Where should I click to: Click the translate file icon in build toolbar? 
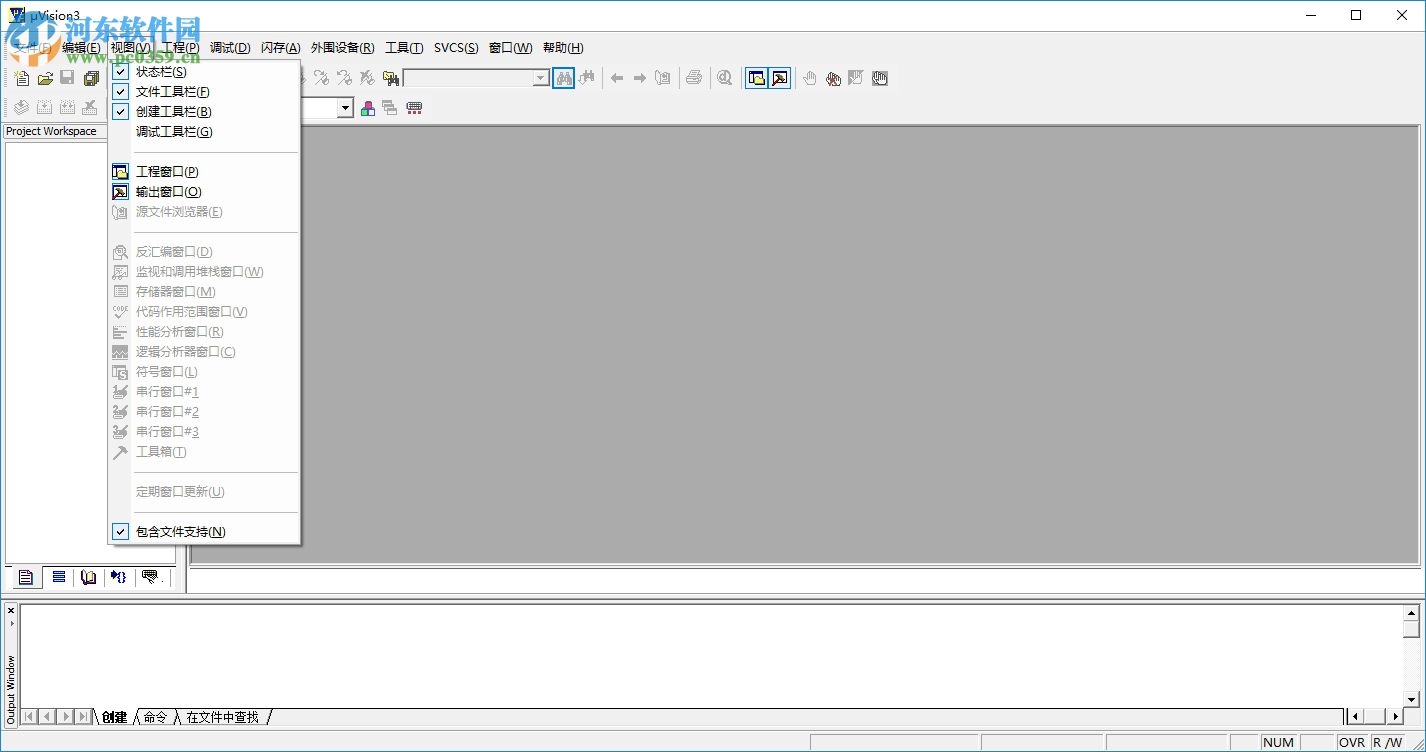pos(21,108)
